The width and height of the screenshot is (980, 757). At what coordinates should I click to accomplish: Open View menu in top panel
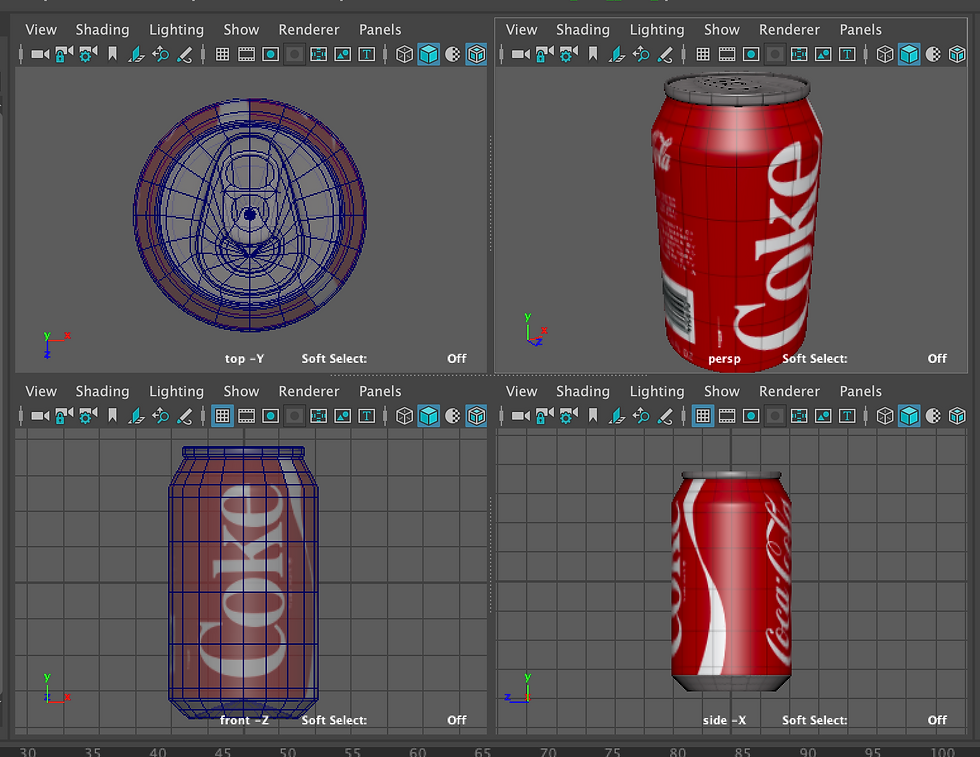pyautogui.click(x=41, y=29)
